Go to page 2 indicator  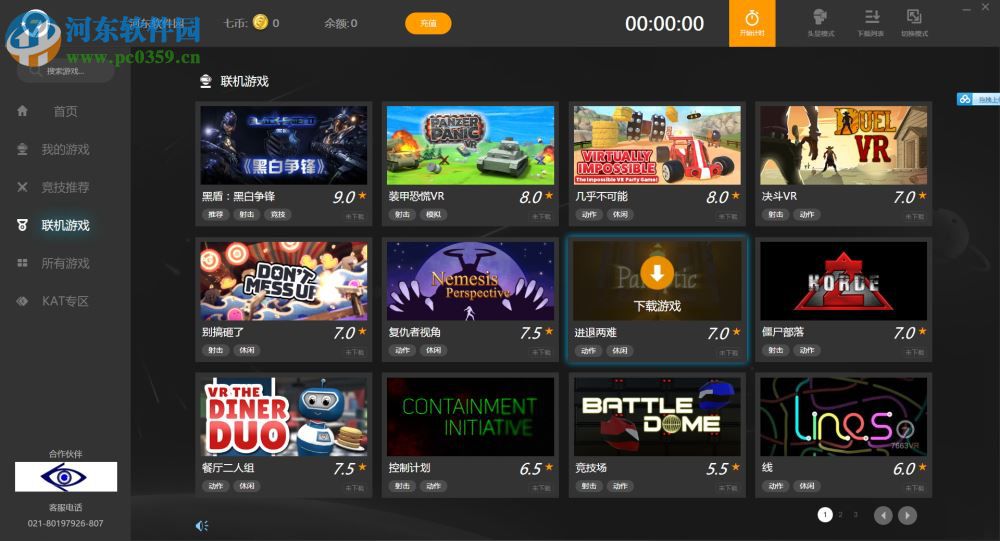841,514
